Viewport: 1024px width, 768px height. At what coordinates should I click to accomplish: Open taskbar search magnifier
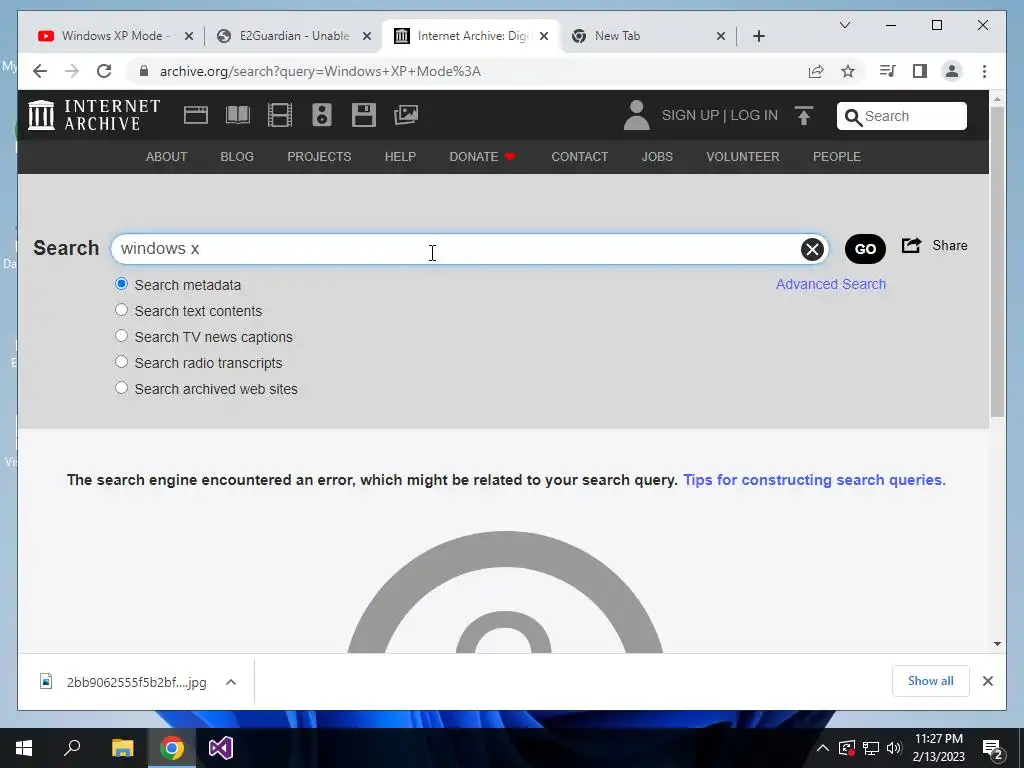[x=72, y=748]
